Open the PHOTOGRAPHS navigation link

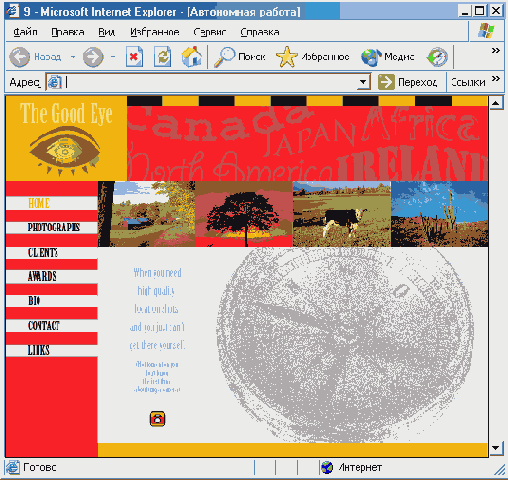(x=54, y=227)
